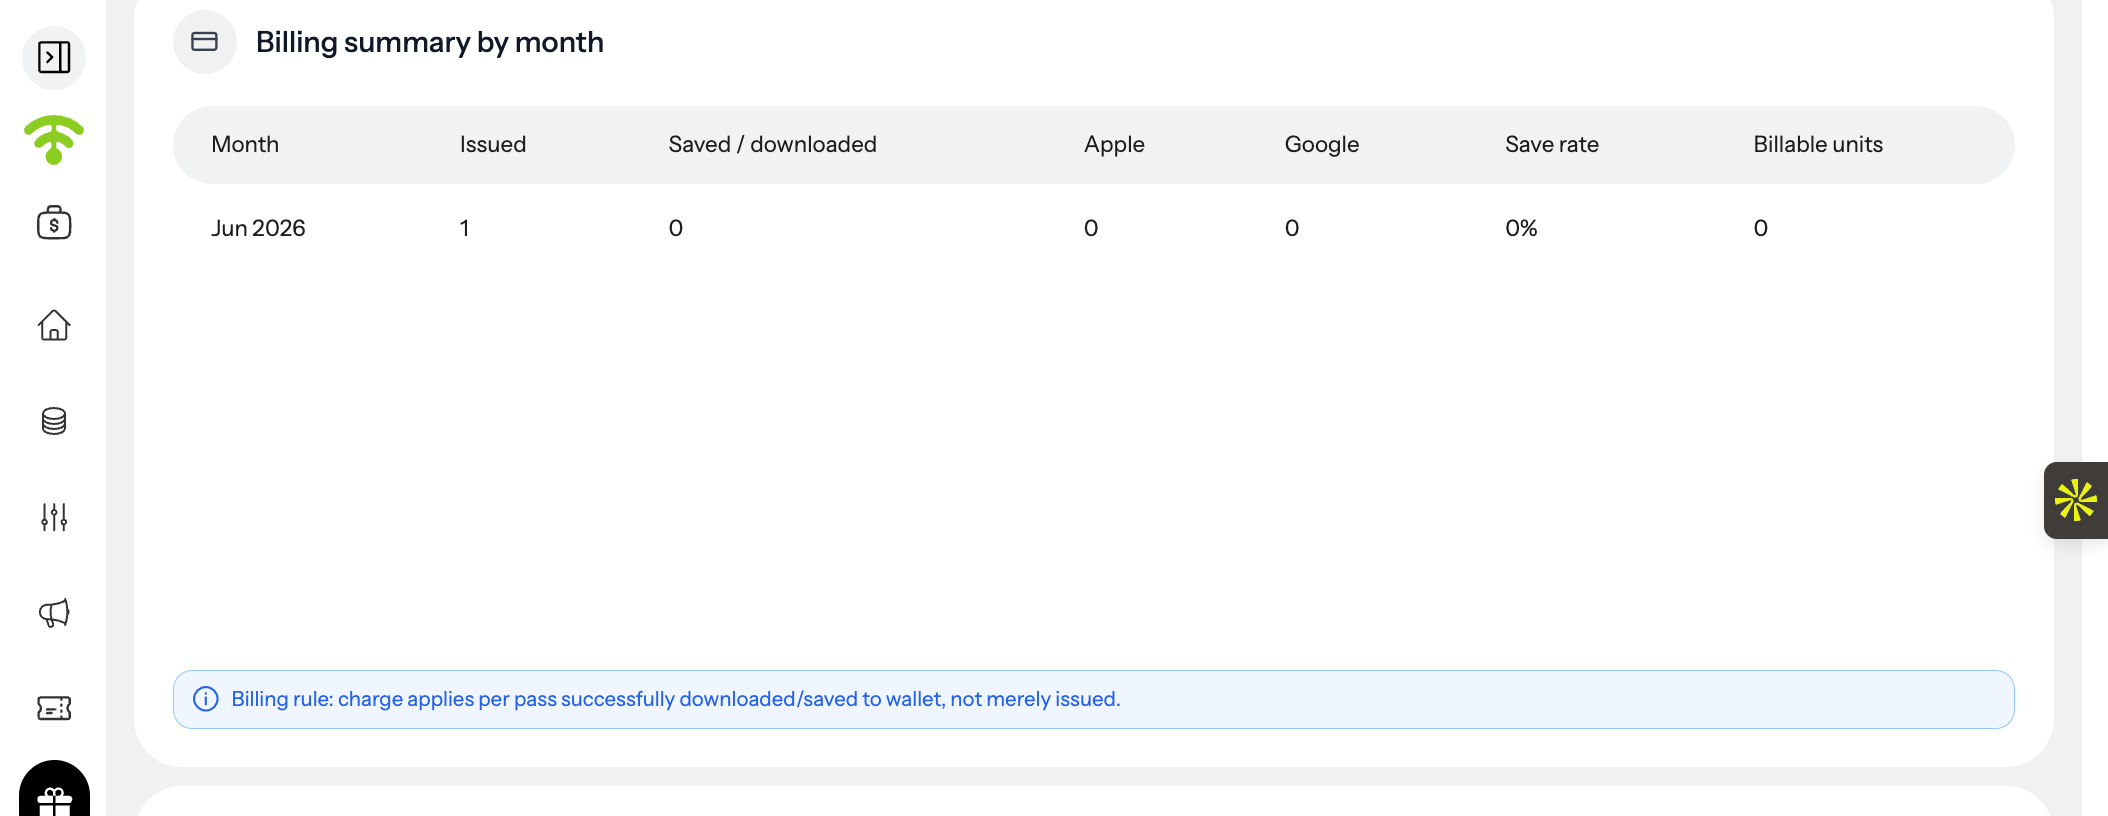Open the database stack icon
This screenshot has width=2108, height=816.
tap(54, 421)
